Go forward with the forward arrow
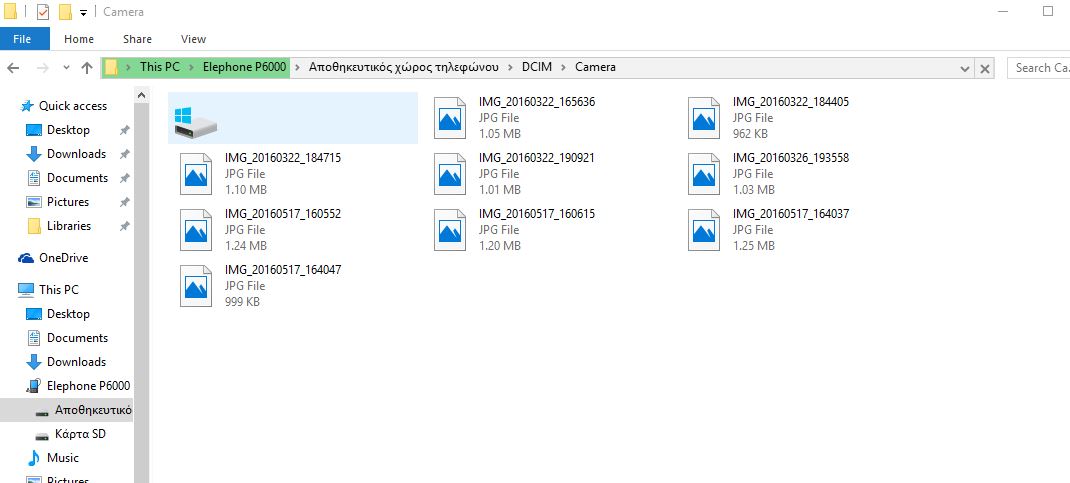This screenshot has width=1070, height=483. [42, 68]
